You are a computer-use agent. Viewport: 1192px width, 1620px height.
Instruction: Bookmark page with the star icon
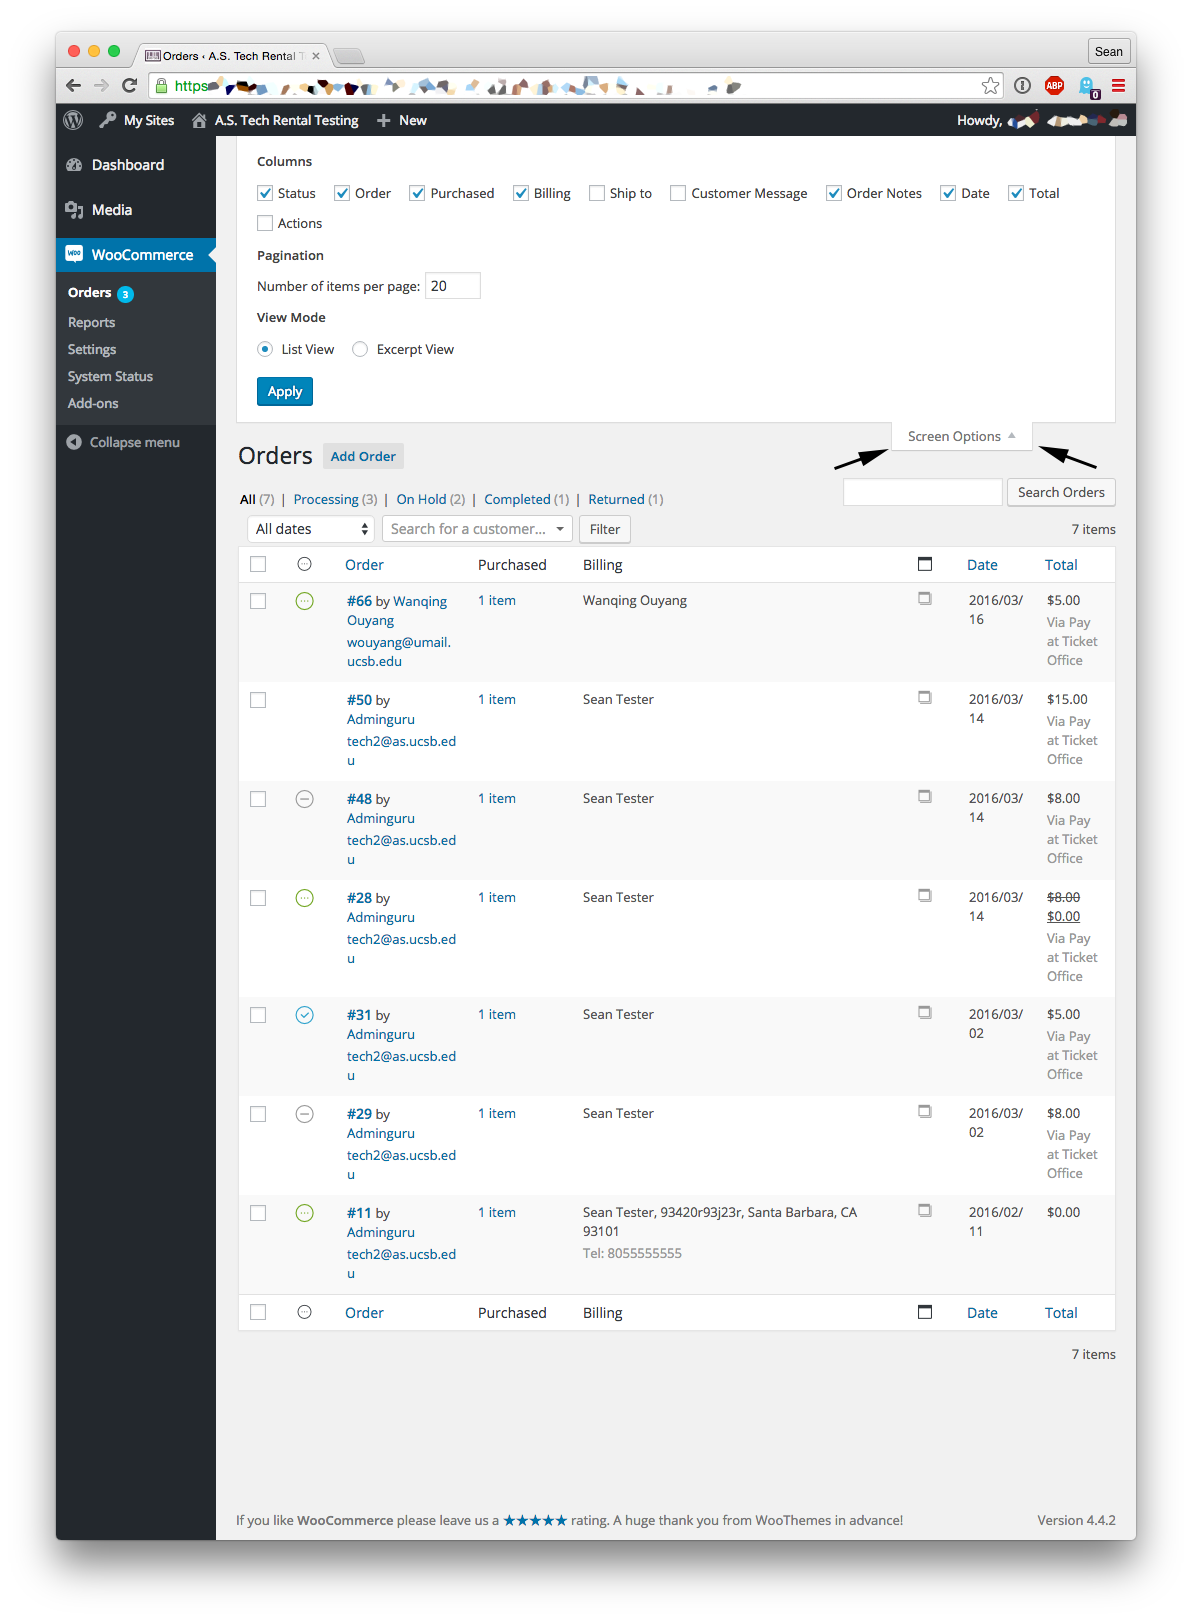click(x=990, y=86)
